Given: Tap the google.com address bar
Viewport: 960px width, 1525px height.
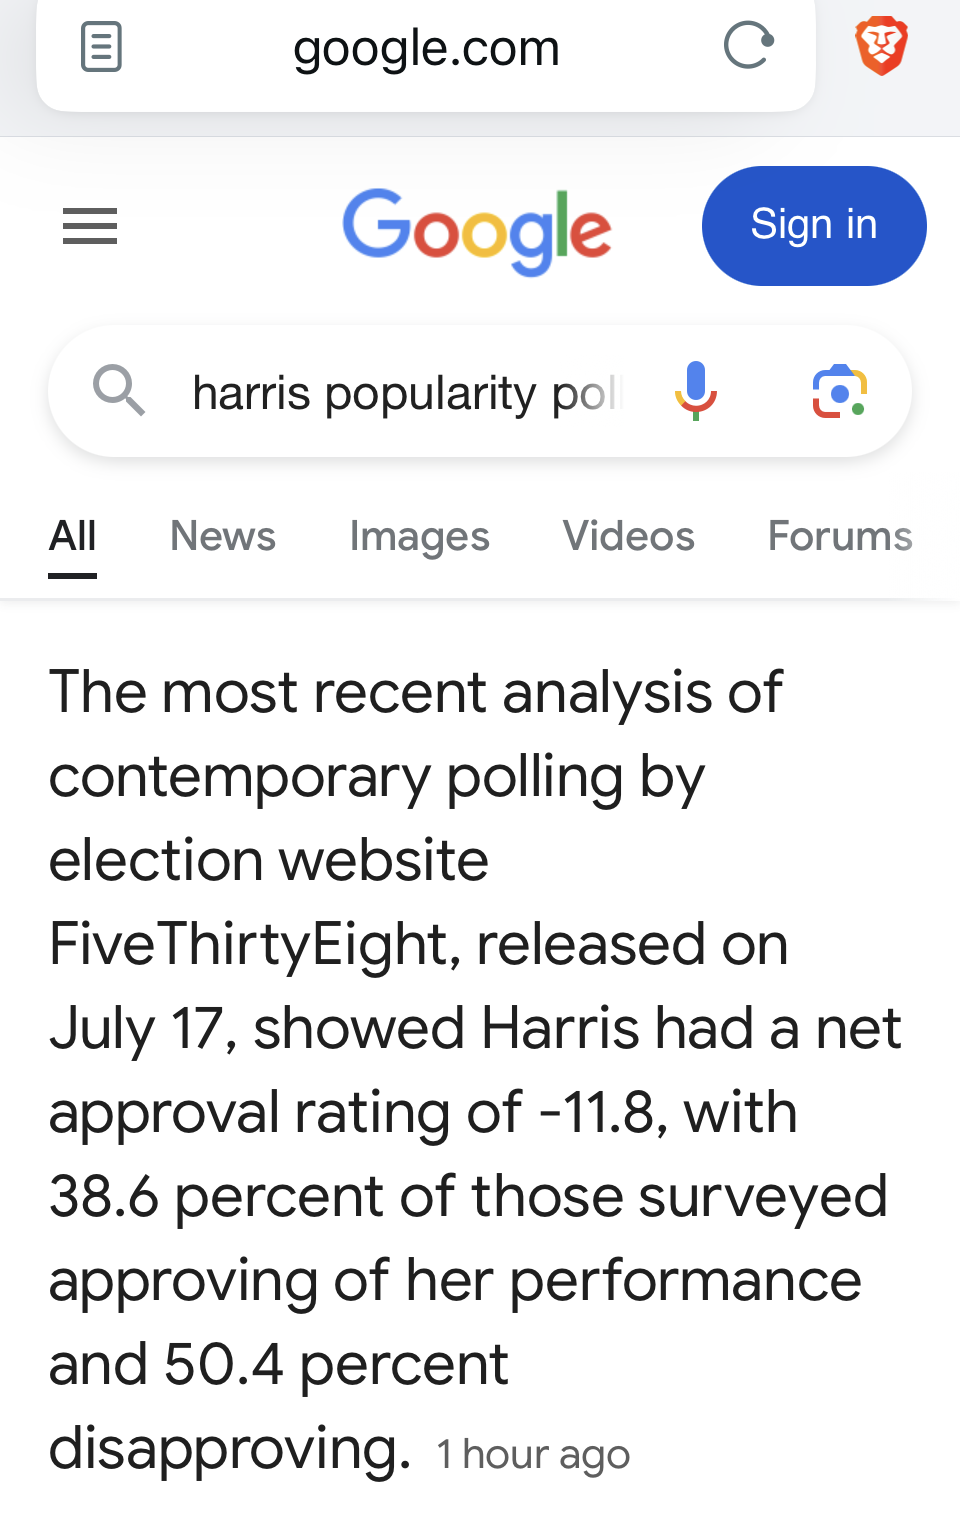Looking at the screenshot, I should coord(426,48).
